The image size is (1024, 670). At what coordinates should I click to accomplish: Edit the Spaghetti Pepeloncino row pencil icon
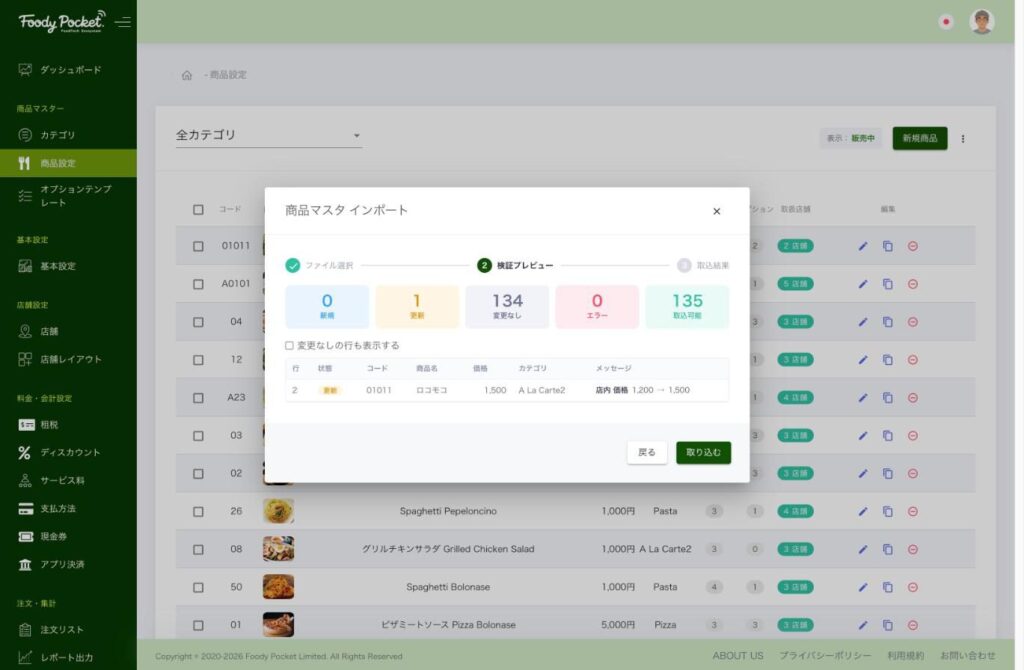click(863, 511)
